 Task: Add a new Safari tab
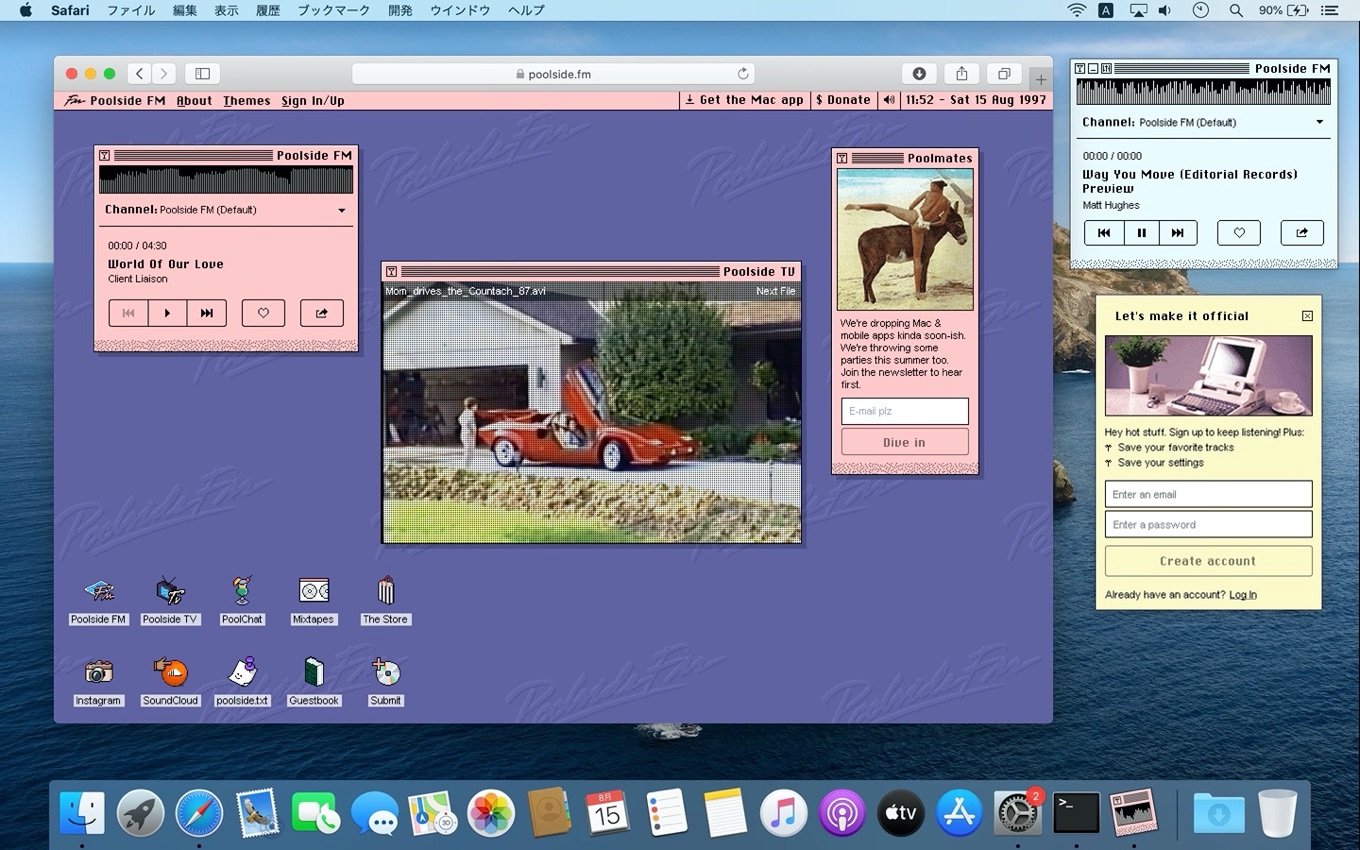click(x=1040, y=79)
